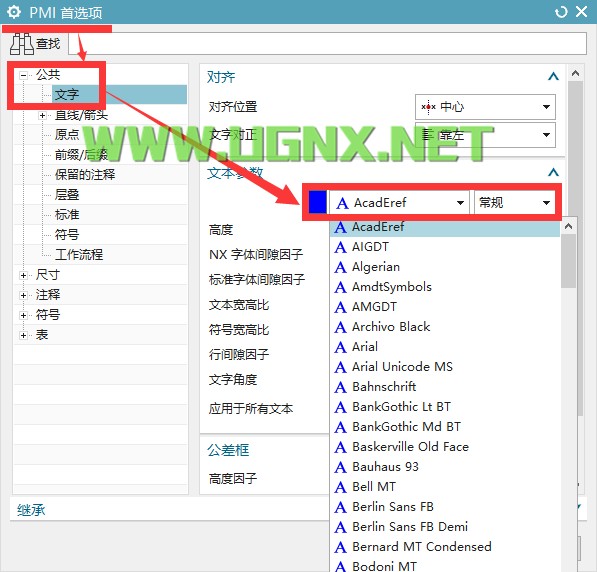Choose AcadEref in the font list

(445, 227)
